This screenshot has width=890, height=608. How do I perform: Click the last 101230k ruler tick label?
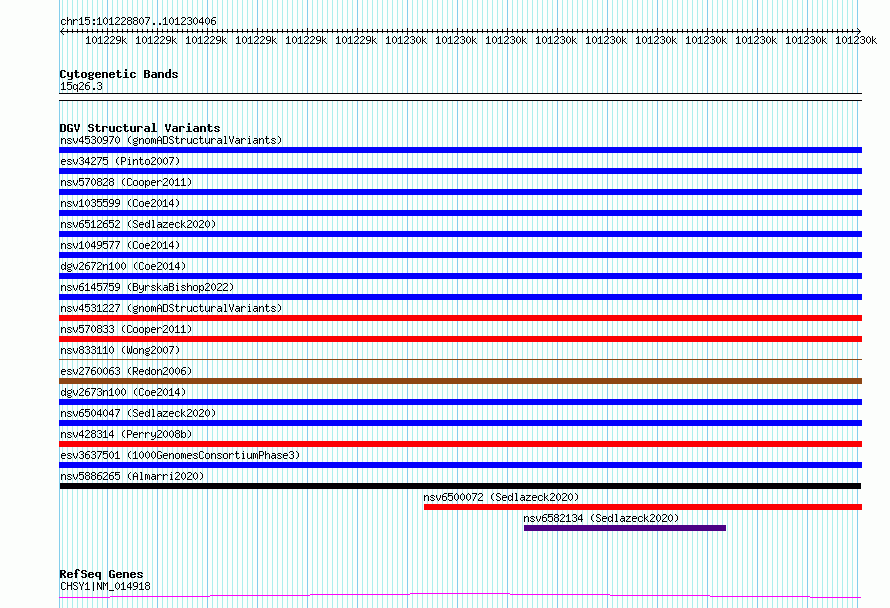point(856,40)
